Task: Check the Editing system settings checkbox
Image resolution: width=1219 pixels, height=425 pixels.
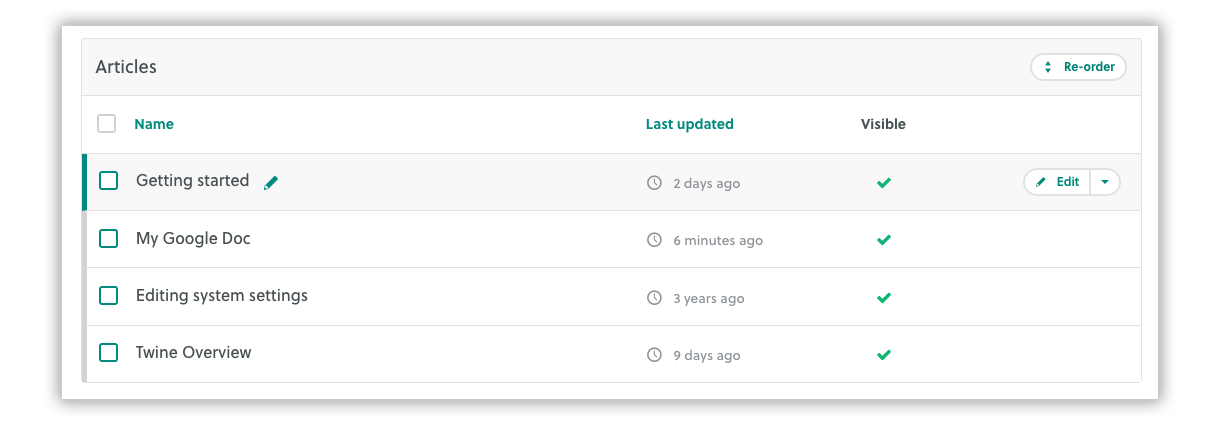Action: coord(109,296)
